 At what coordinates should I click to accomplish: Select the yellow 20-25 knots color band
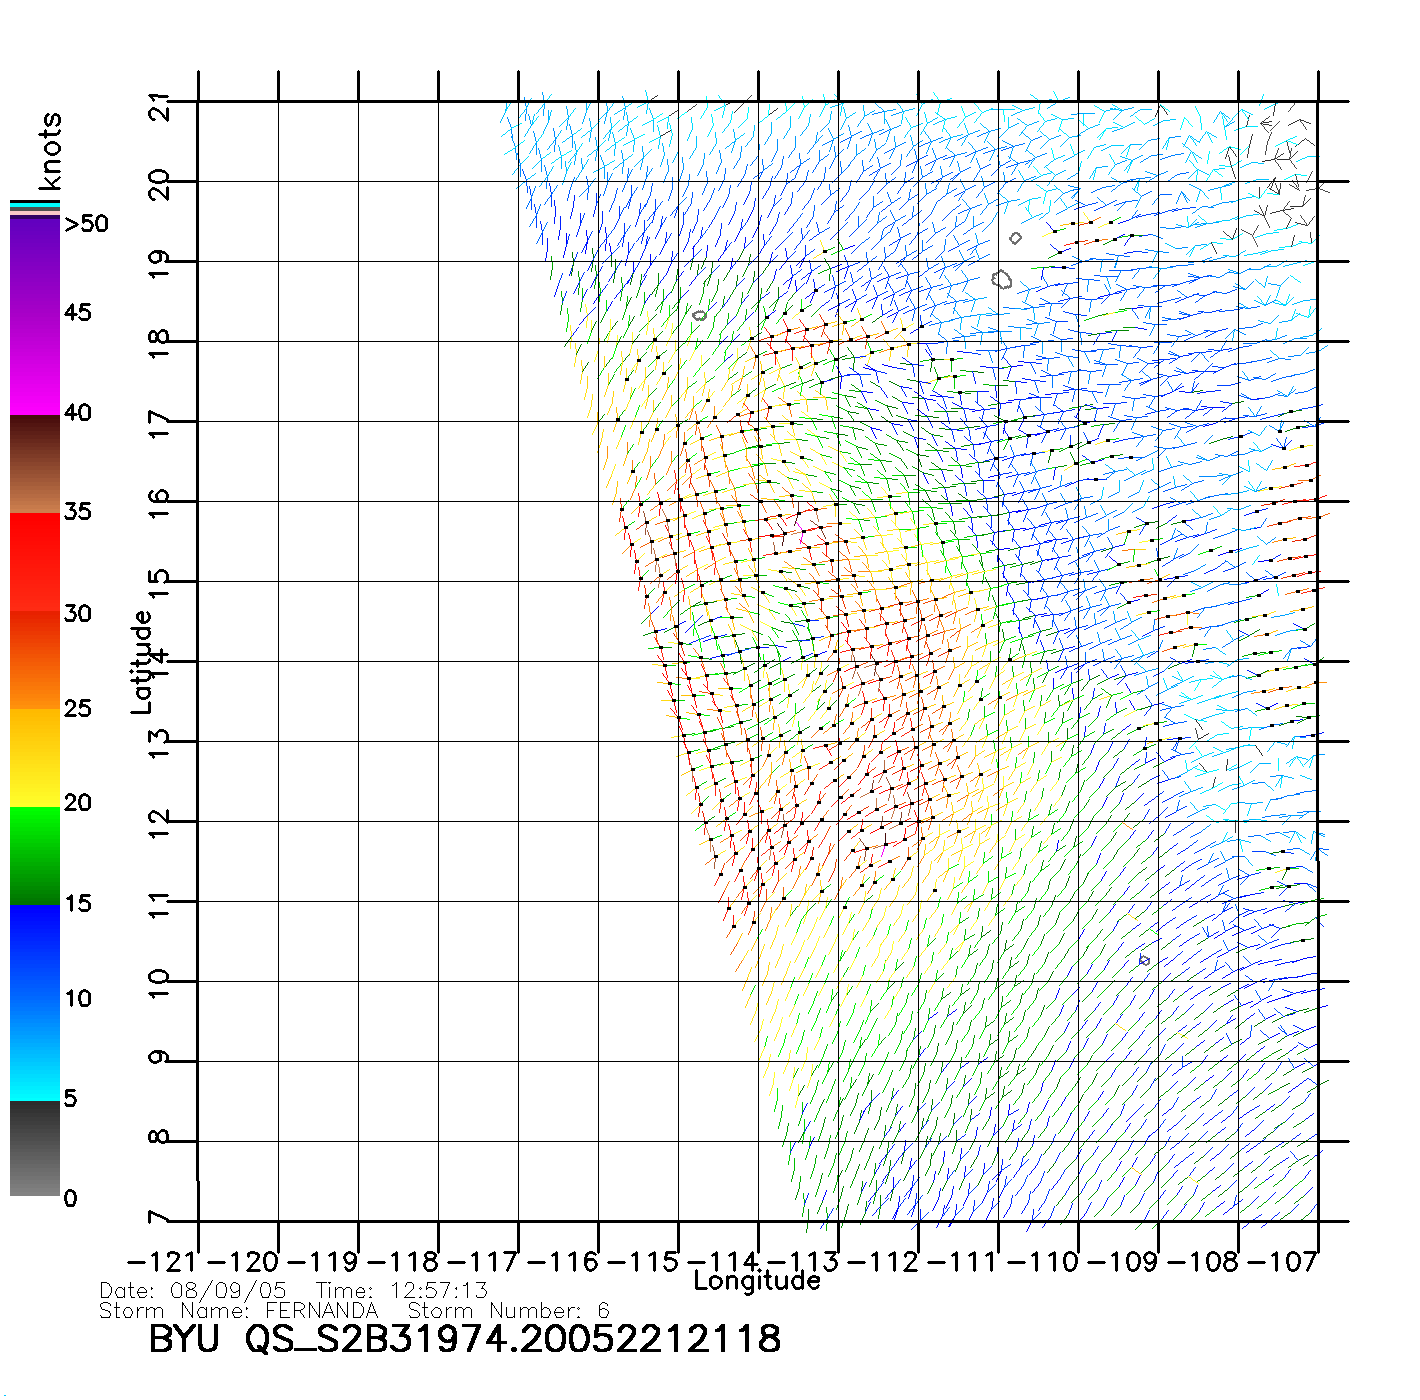pos(35,757)
